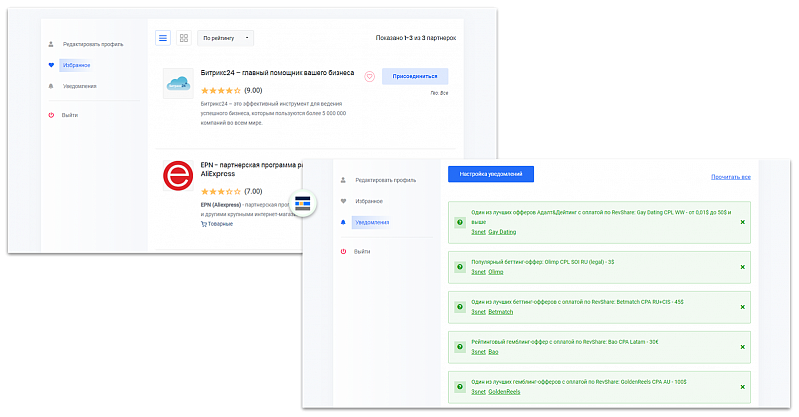The height and width of the screenshot is (417, 799).
Task: Choose 'Выйти' in notifications screen sidebar
Action: [362, 251]
